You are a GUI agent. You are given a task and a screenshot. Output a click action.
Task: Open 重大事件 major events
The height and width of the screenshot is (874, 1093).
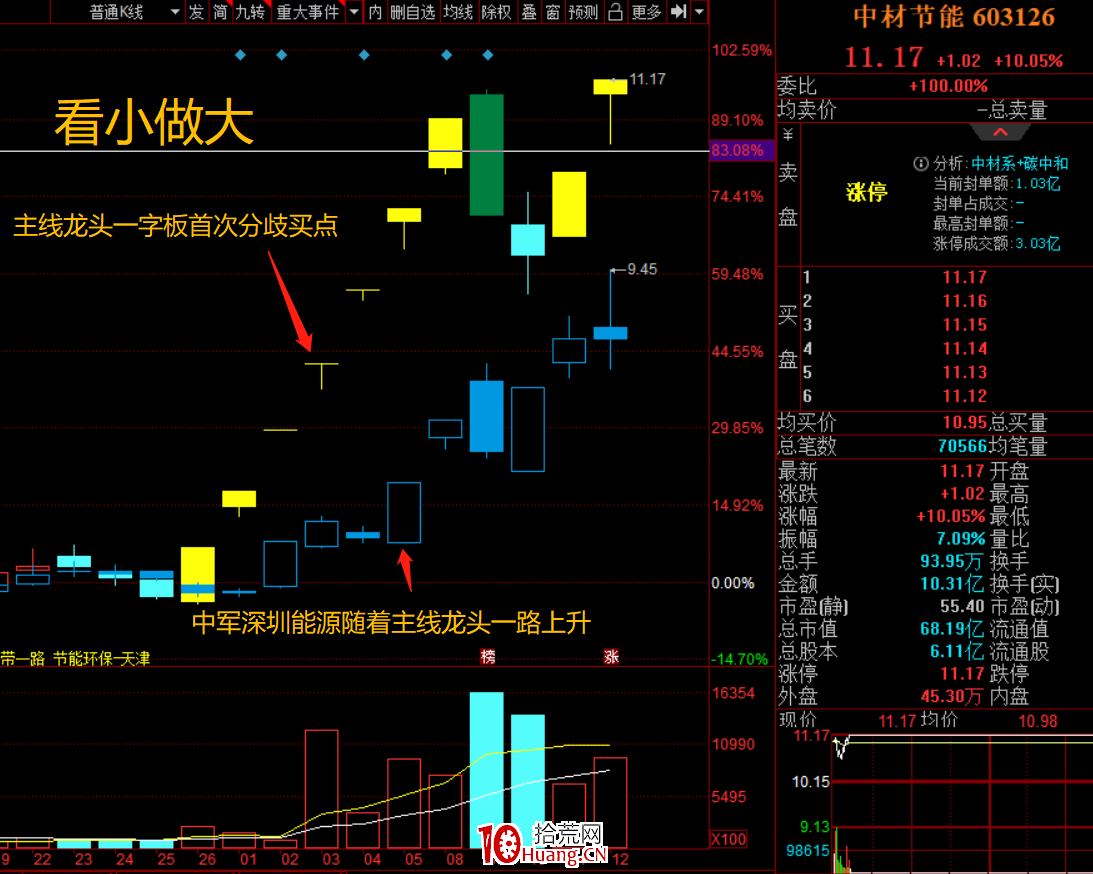click(307, 13)
